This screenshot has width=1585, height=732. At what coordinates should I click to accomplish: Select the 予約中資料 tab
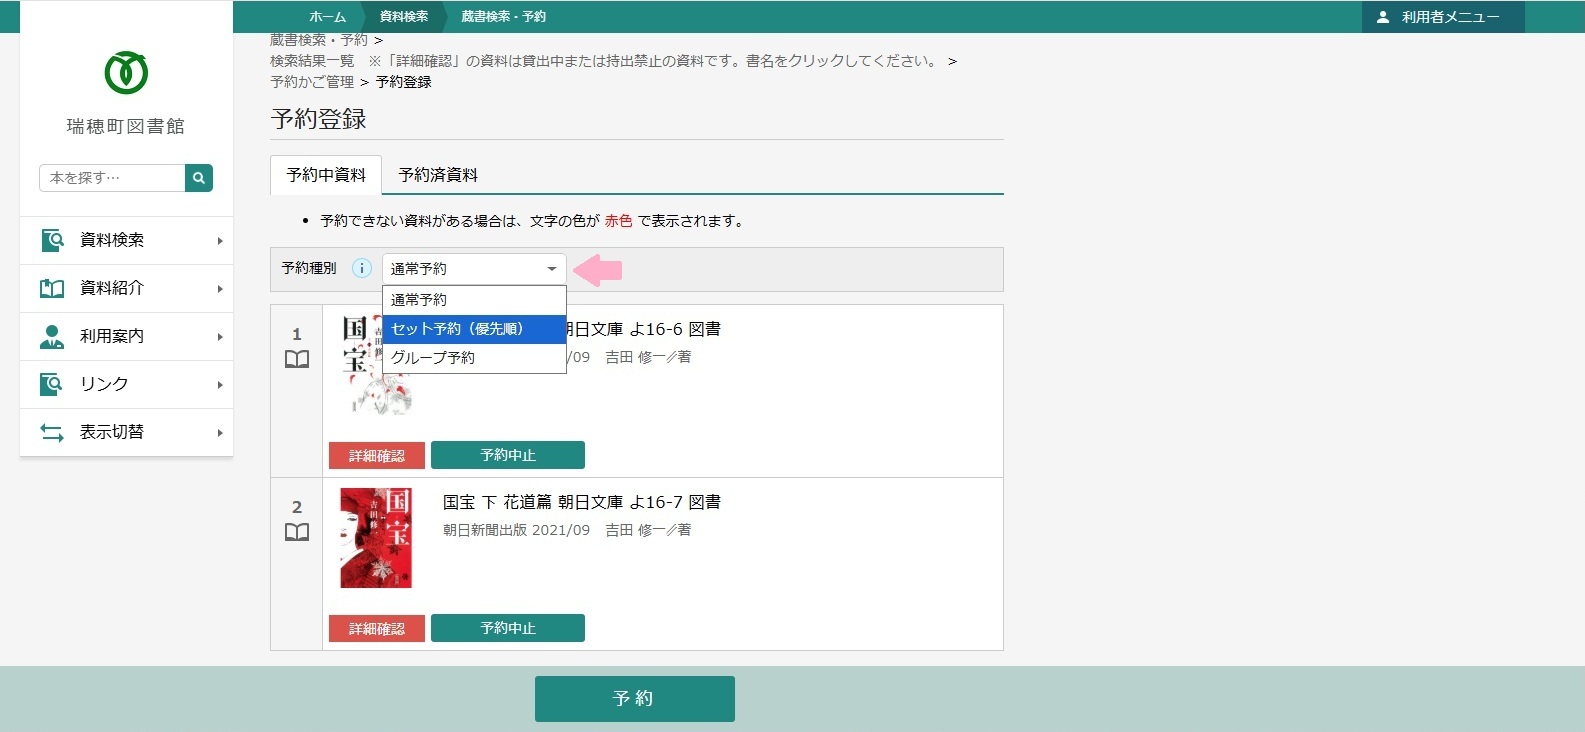[326, 175]
